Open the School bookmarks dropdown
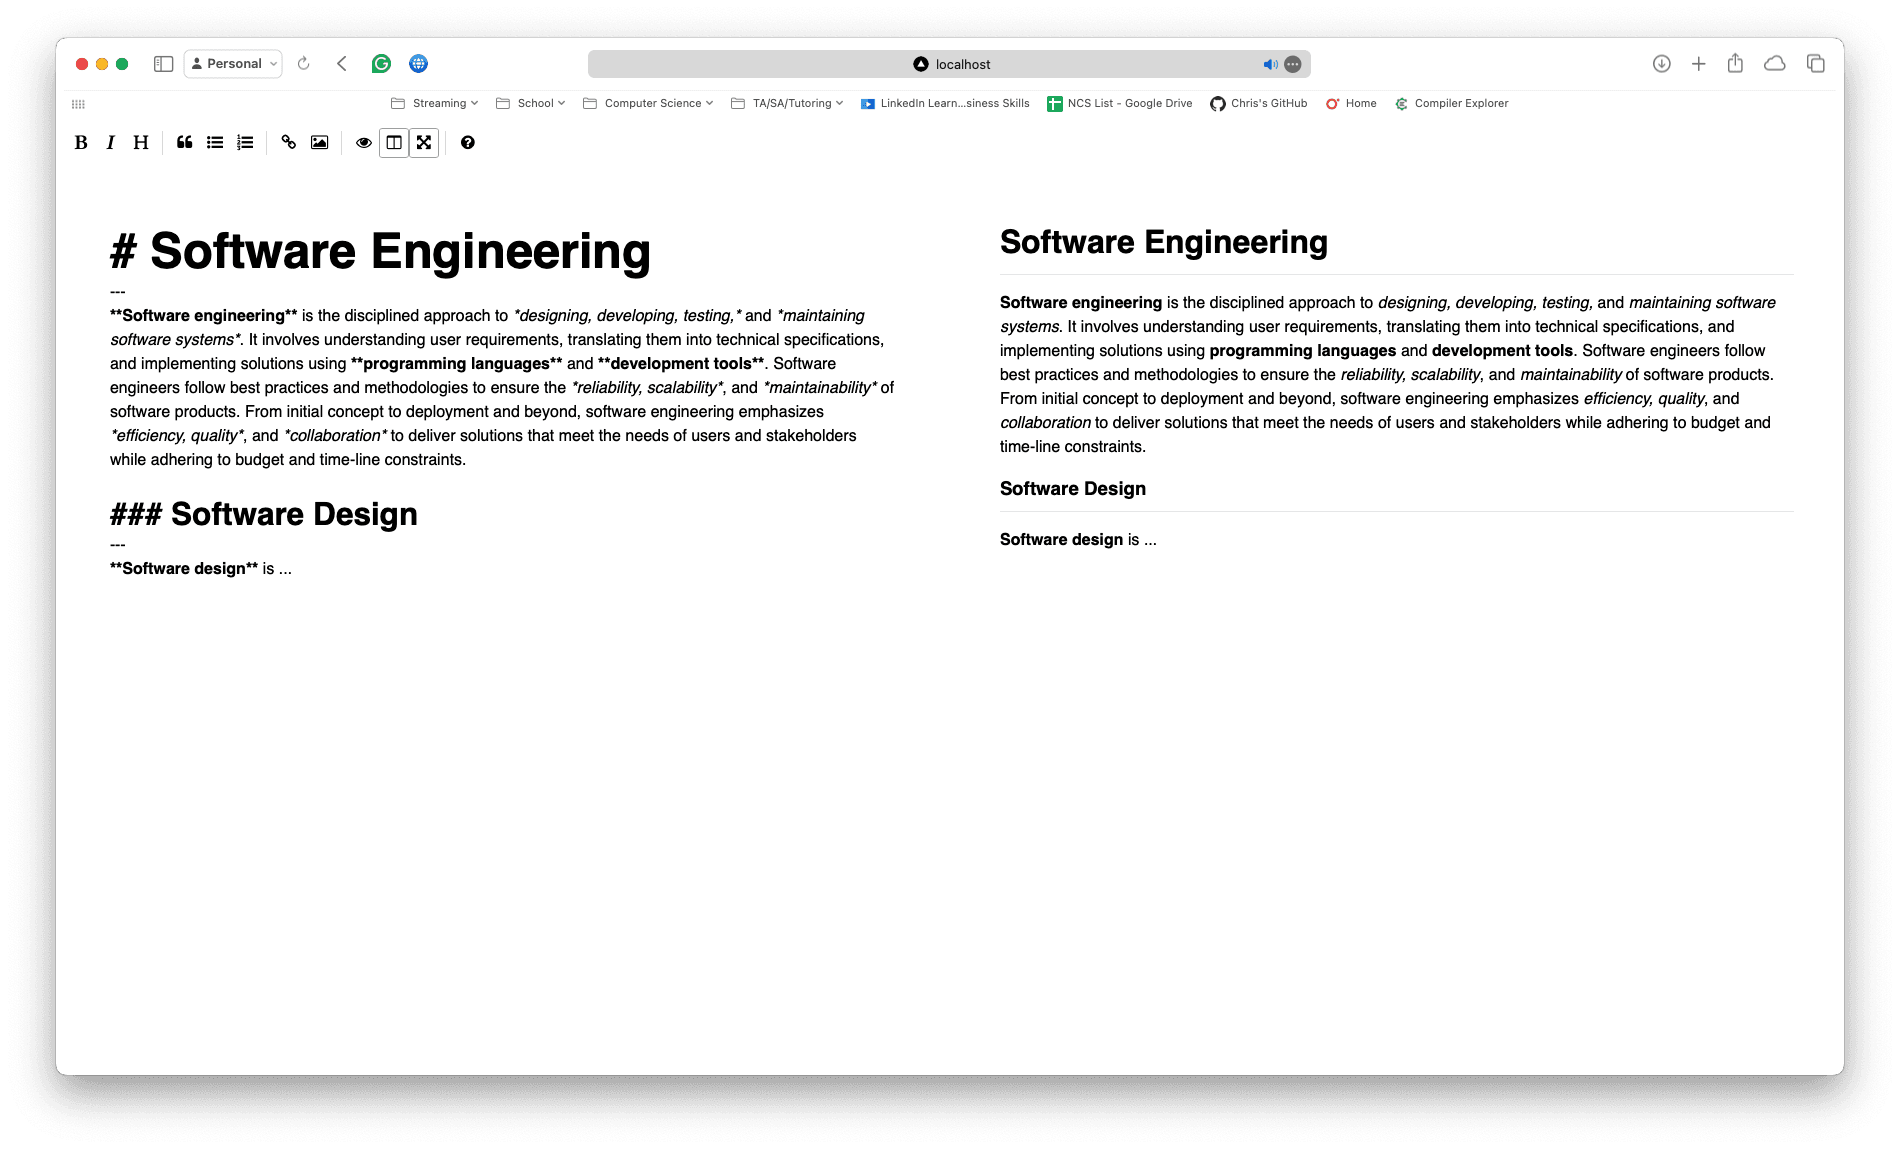Viewport: 1900px width, 1149px height. pos(531,103)
